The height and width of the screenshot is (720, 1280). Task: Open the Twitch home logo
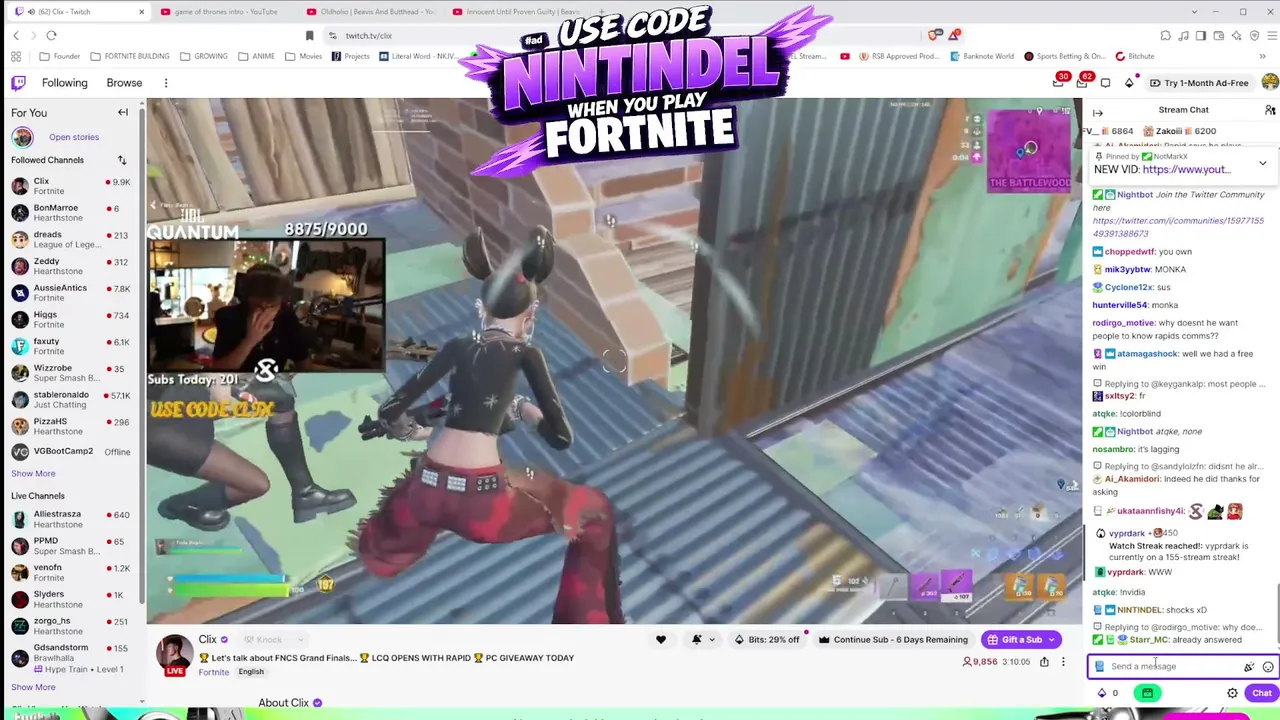[x=18, y=83]
